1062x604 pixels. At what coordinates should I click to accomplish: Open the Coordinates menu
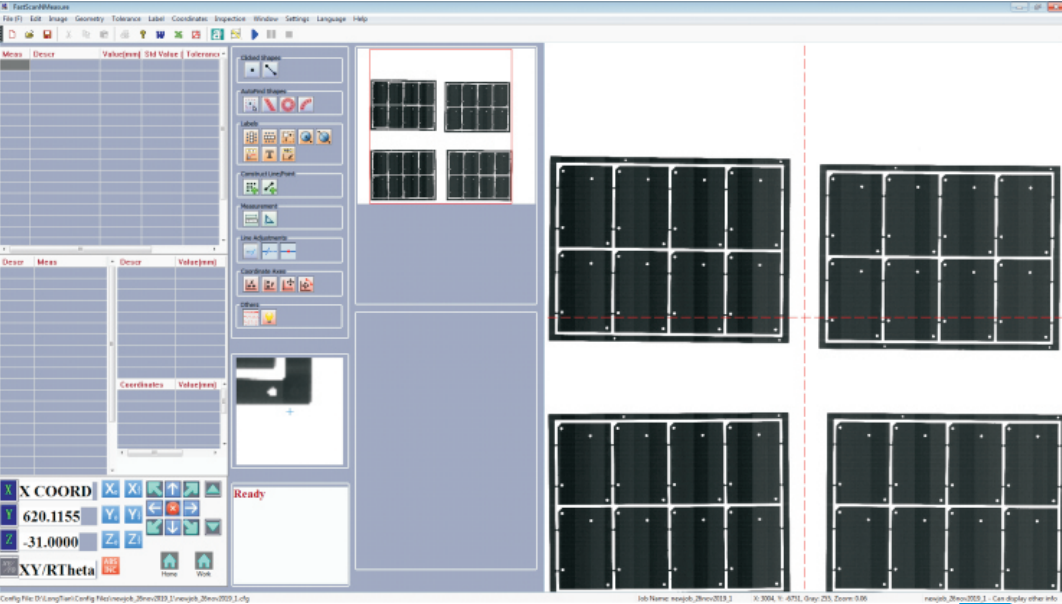click(x=190, y=19)
